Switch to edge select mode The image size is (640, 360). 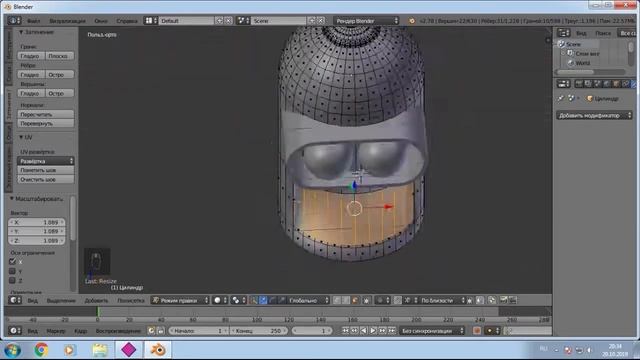point(346,300)
